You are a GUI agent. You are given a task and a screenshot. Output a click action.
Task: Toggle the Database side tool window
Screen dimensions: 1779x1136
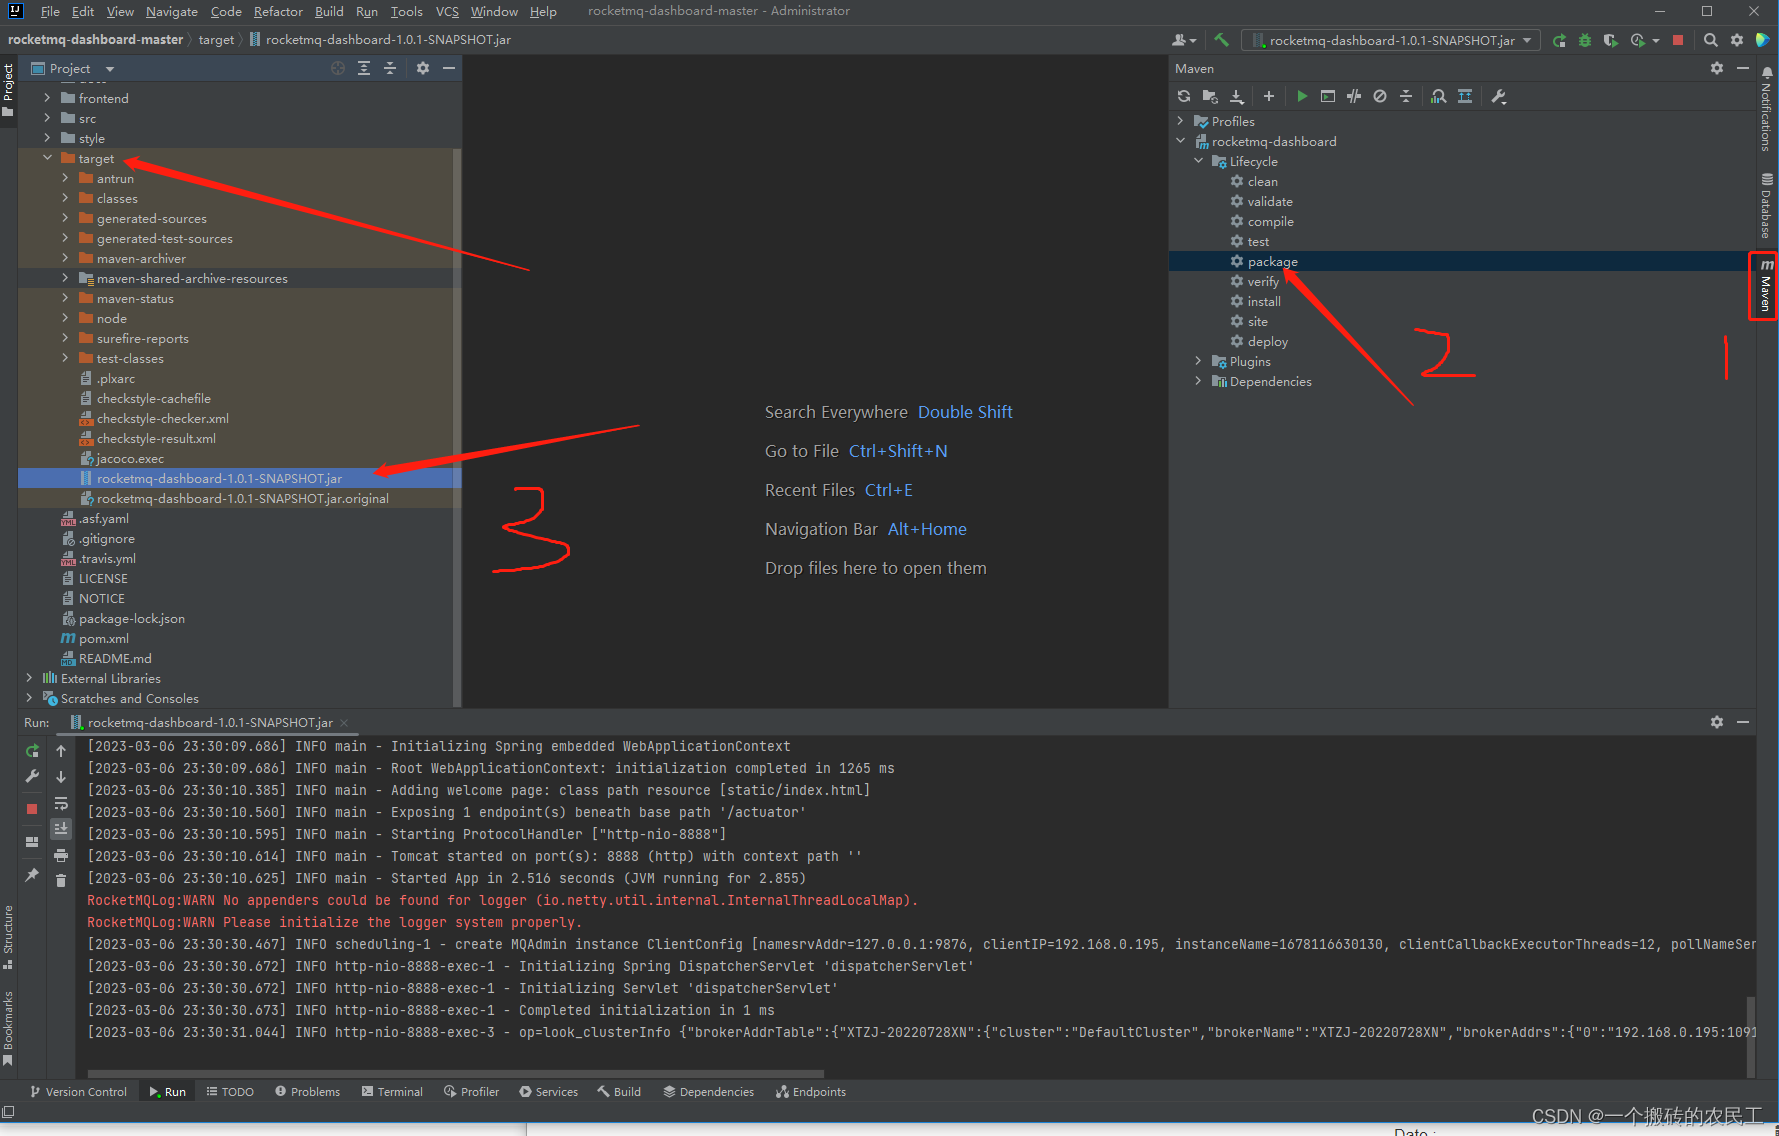coord(1766,206)
